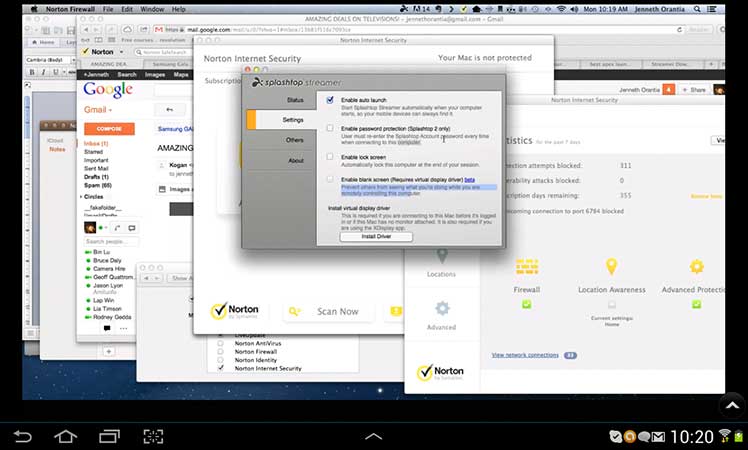The width and height of the screenshot is (748, 450).
Task: Open Advanced gear icon in Norton sidebar
Action: pos(441,310)
